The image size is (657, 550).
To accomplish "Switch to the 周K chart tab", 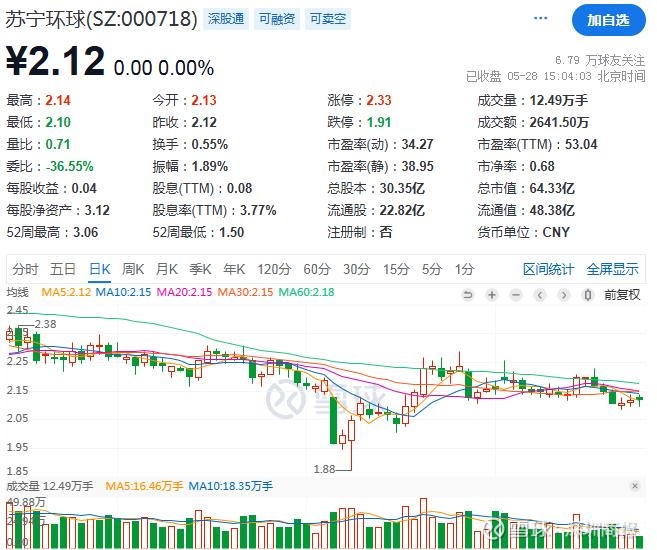I will coord(133,269).
